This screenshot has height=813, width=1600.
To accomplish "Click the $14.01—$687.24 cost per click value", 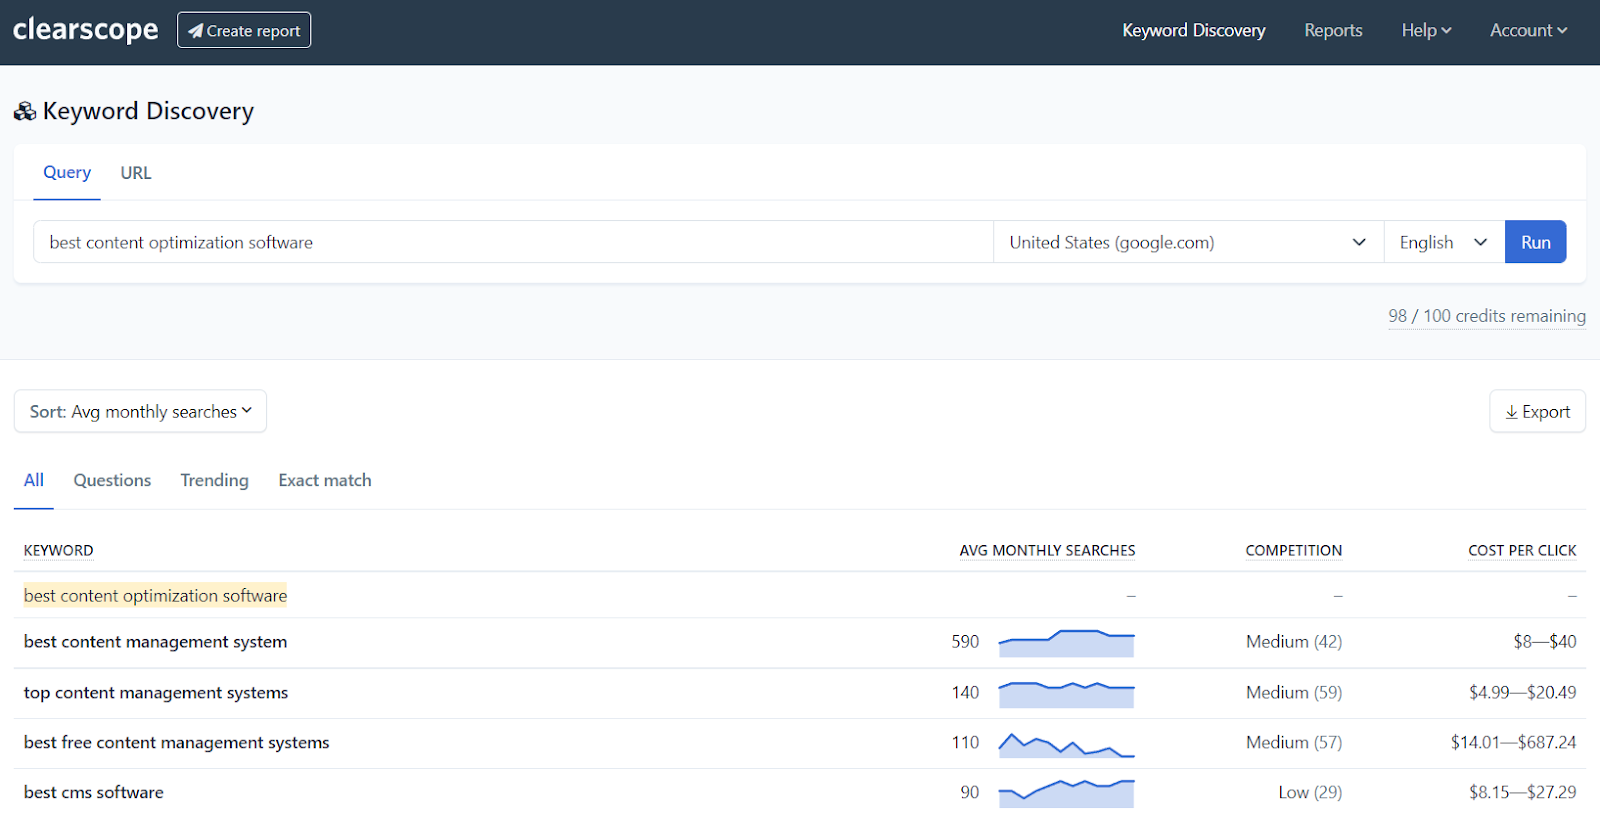I will coord(1514,742).
